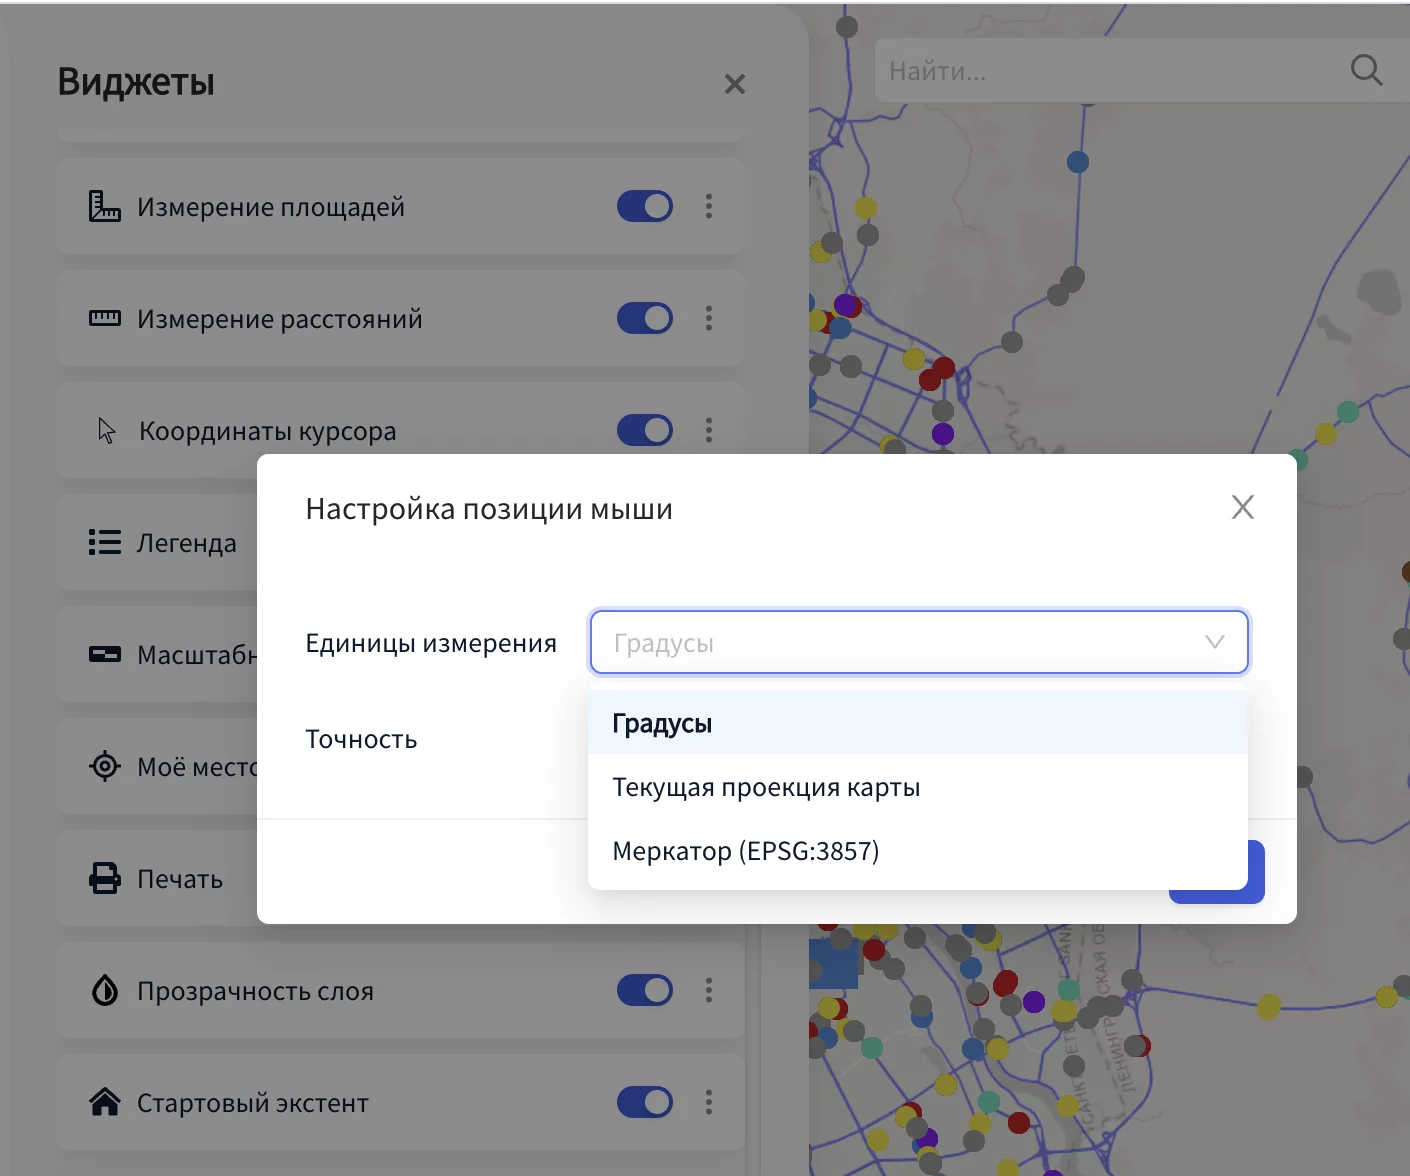Click the Print printer icon
1410x1176 pixels.
104,879
